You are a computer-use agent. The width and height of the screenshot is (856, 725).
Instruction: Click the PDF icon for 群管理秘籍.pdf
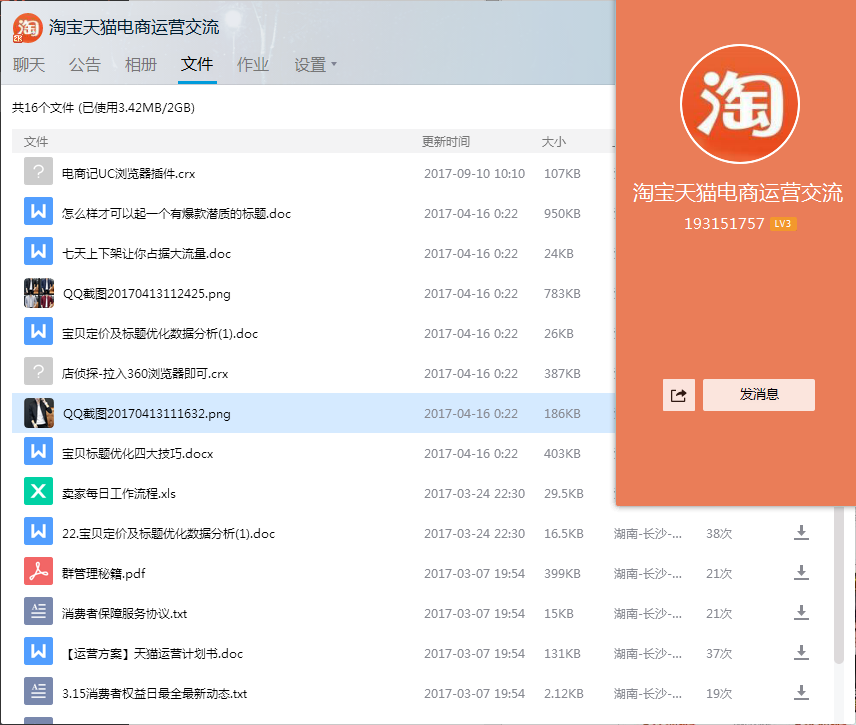38,571
